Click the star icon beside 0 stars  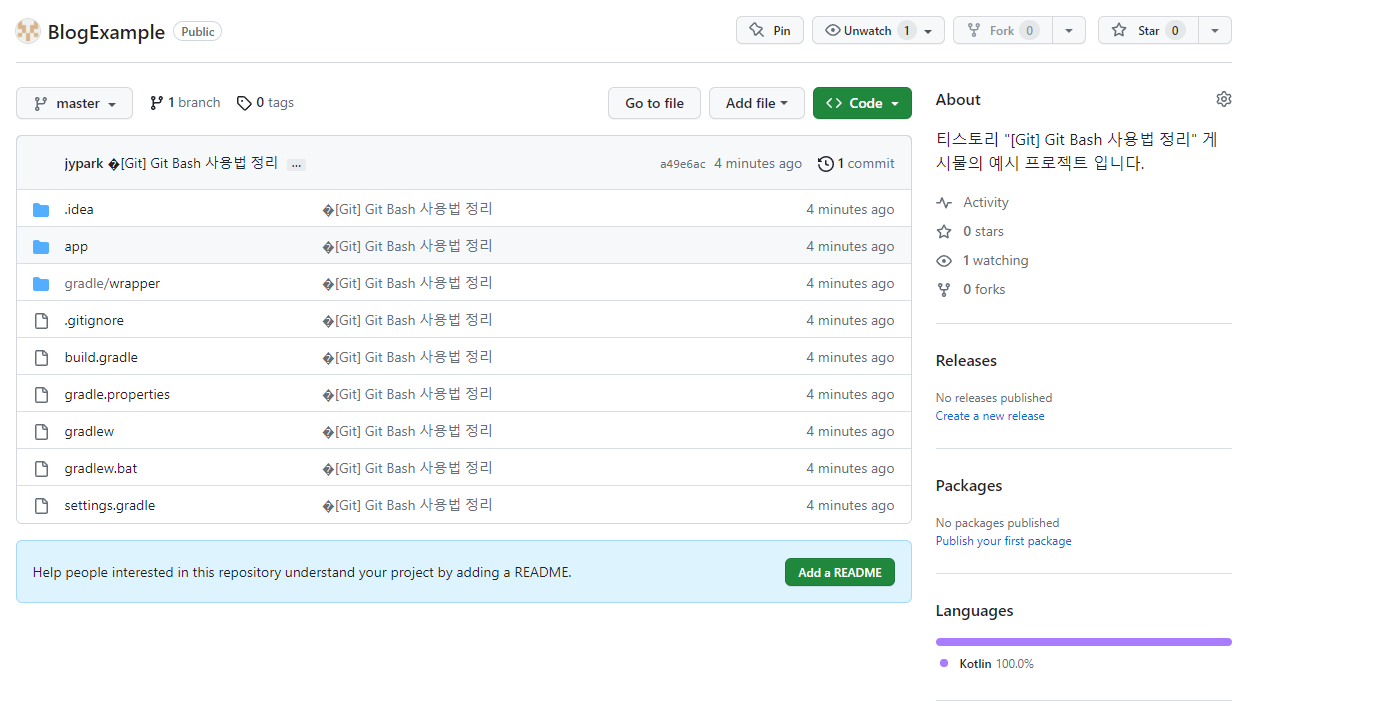(x=944, y=232)
